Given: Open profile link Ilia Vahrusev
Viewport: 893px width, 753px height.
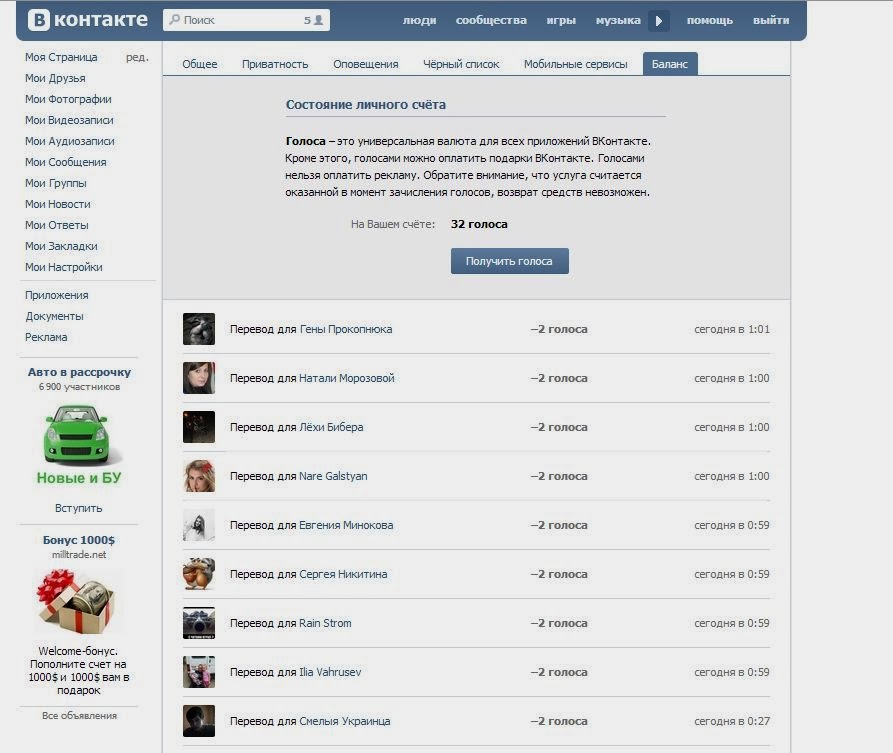Looking at the screenshot, I should coord(330,672).
